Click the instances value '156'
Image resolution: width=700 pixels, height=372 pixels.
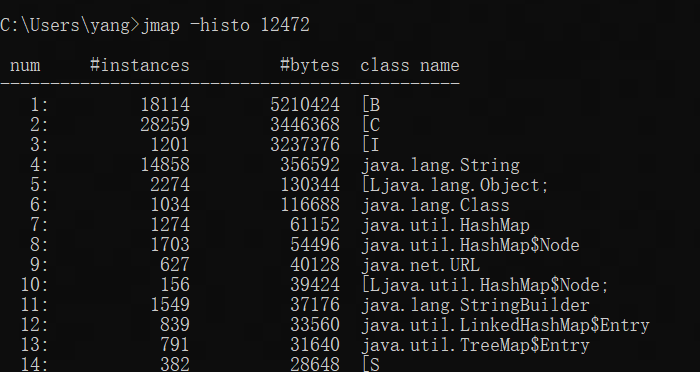[x=175, y=285]
